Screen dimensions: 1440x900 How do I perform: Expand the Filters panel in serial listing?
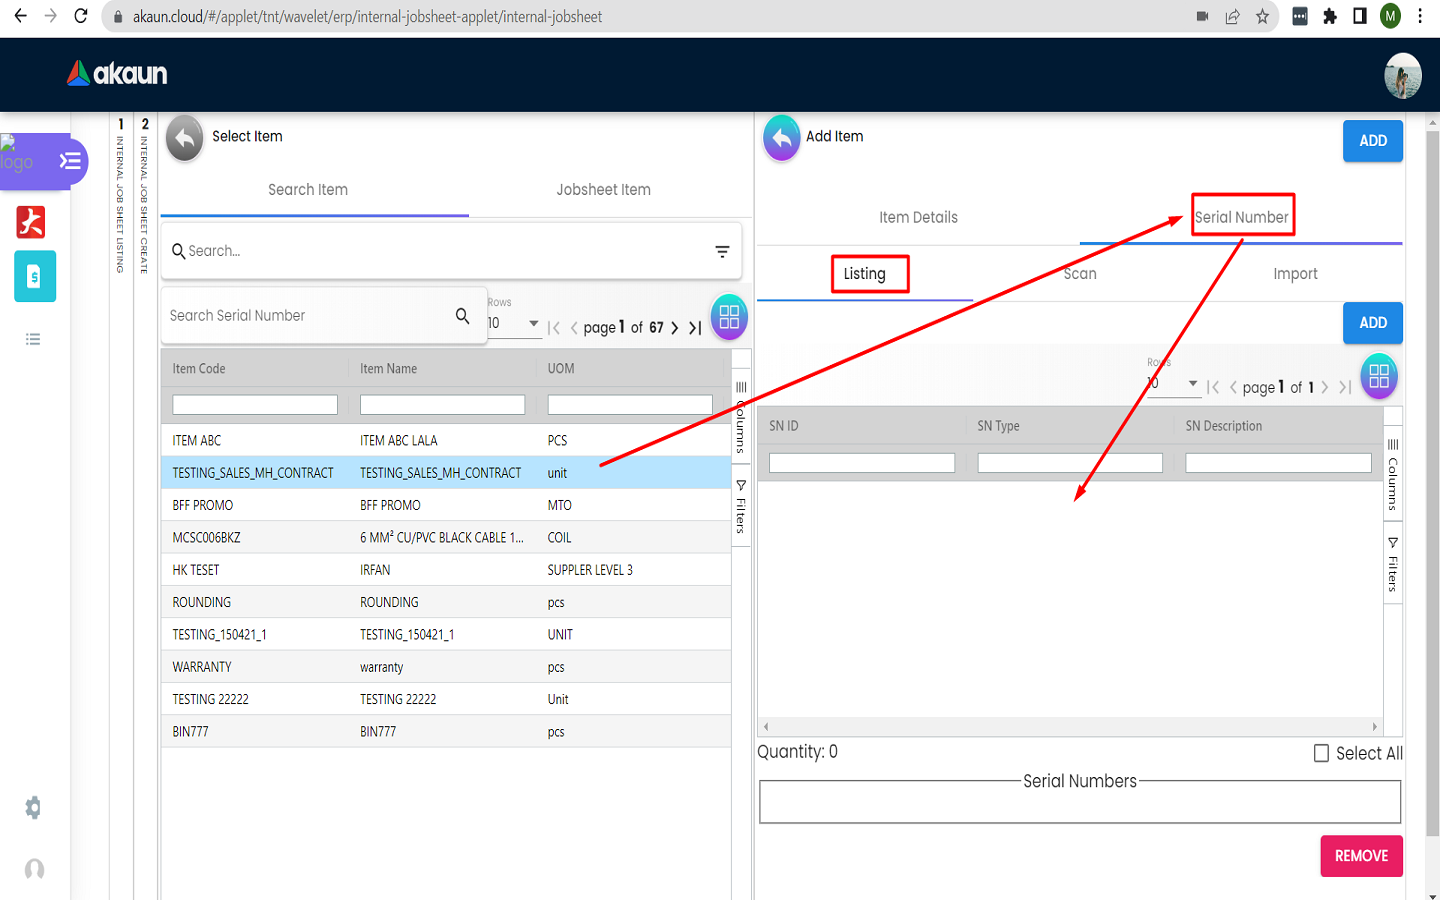[1392, 564]
